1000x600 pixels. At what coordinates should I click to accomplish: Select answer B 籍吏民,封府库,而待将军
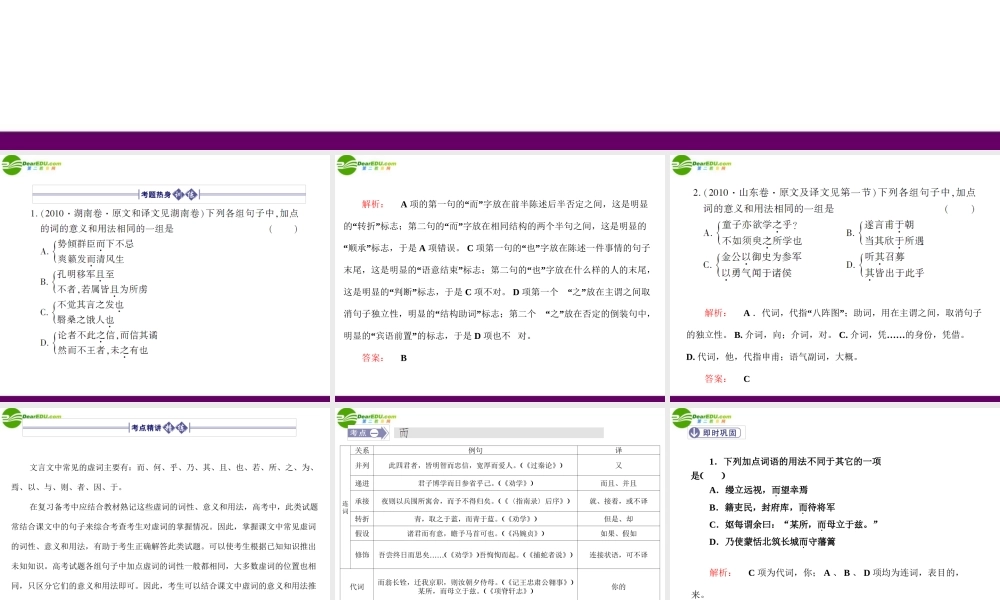[772, 507]
